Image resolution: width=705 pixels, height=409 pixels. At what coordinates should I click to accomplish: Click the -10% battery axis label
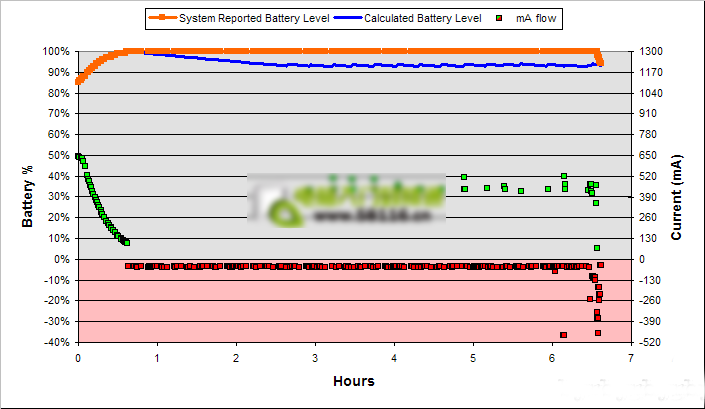tap(57, 280)
